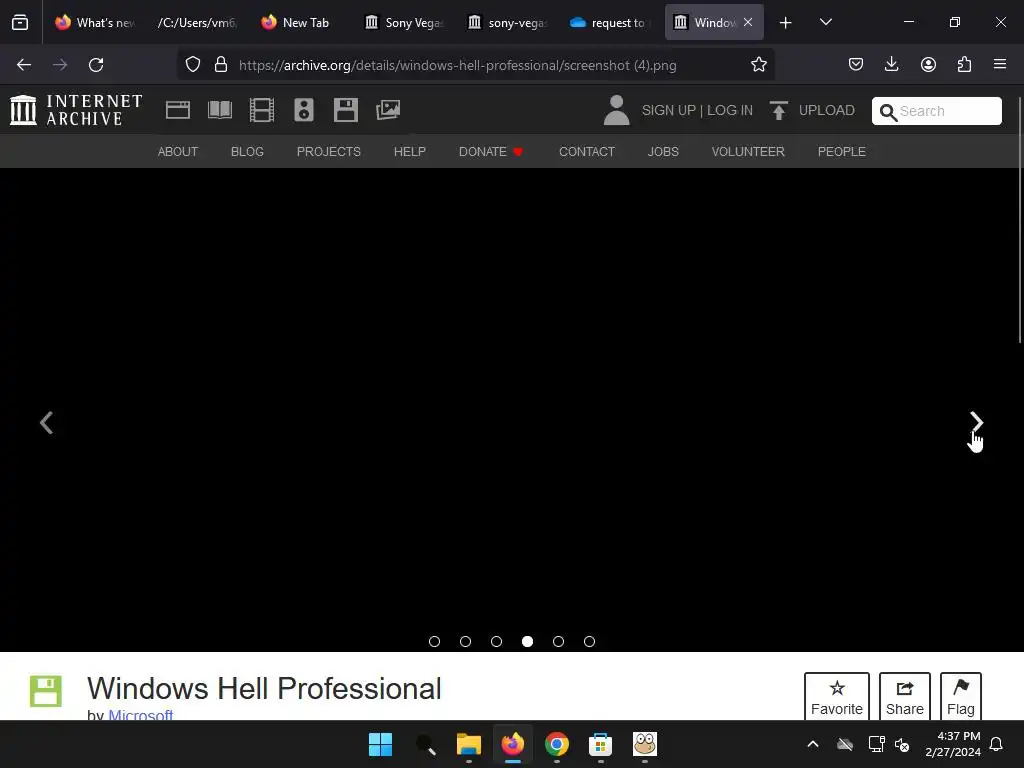1024x768 pixels.
Task: Go back to the previous page
Action: coord(24,65)
